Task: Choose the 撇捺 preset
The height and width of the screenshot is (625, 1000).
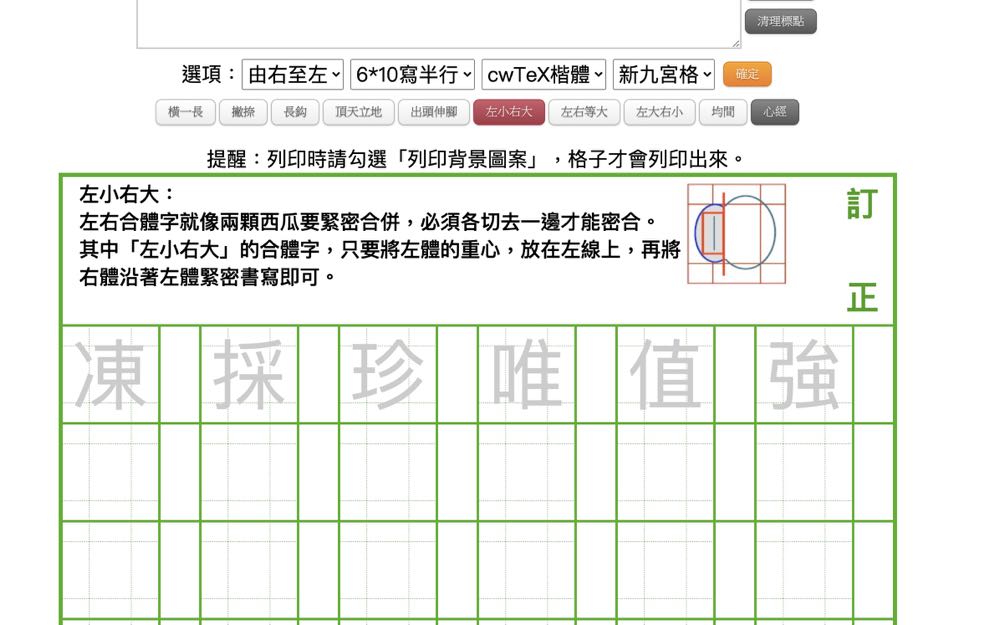Action: [x=243, y=112]
